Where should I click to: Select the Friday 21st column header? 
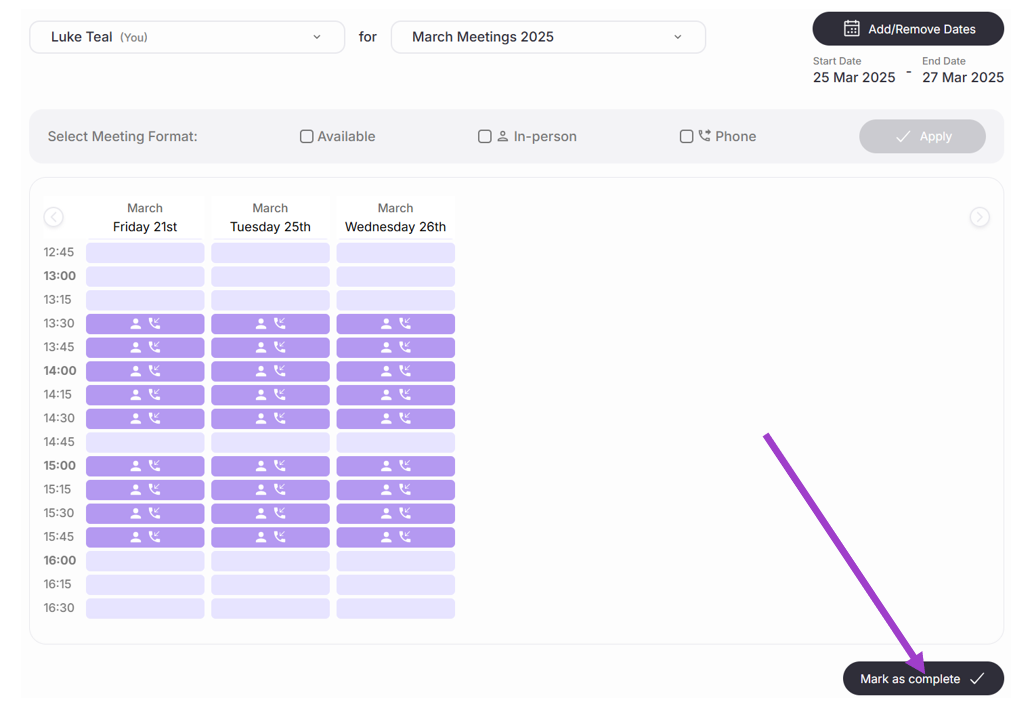pyautogui.click(x=145, y=217)
